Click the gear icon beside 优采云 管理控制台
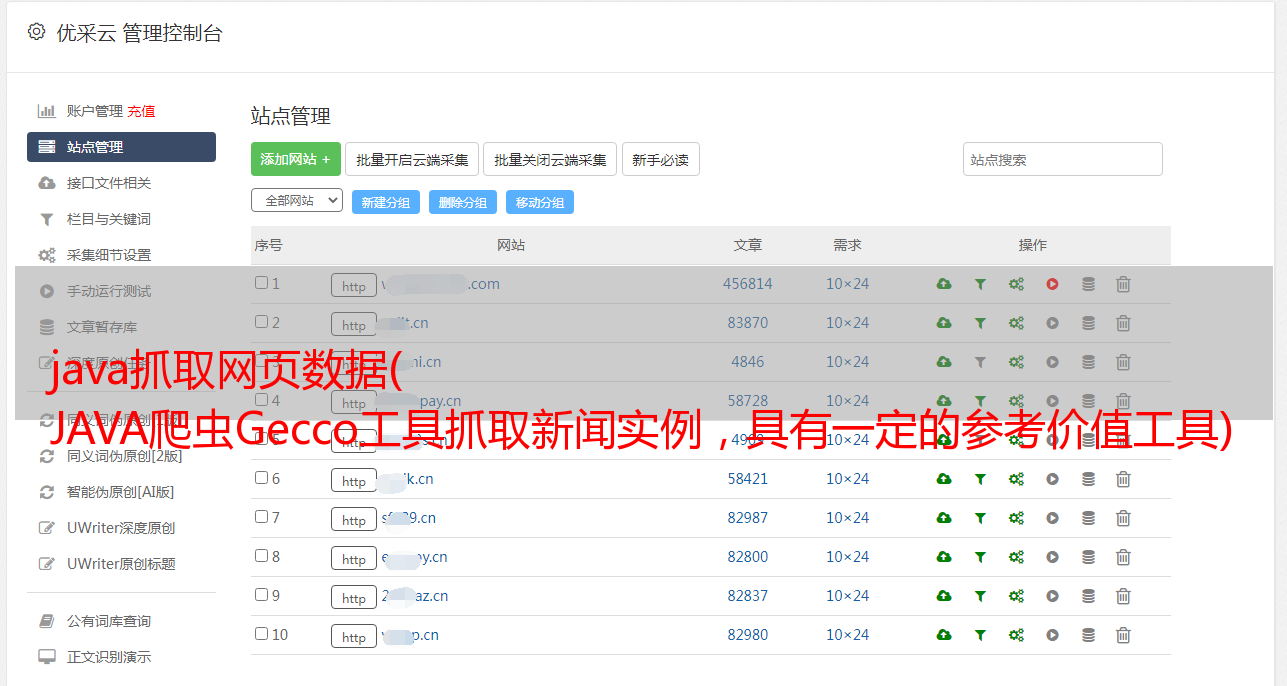The width and height of the screenshot is (1287, 686). tap(36, 32)
